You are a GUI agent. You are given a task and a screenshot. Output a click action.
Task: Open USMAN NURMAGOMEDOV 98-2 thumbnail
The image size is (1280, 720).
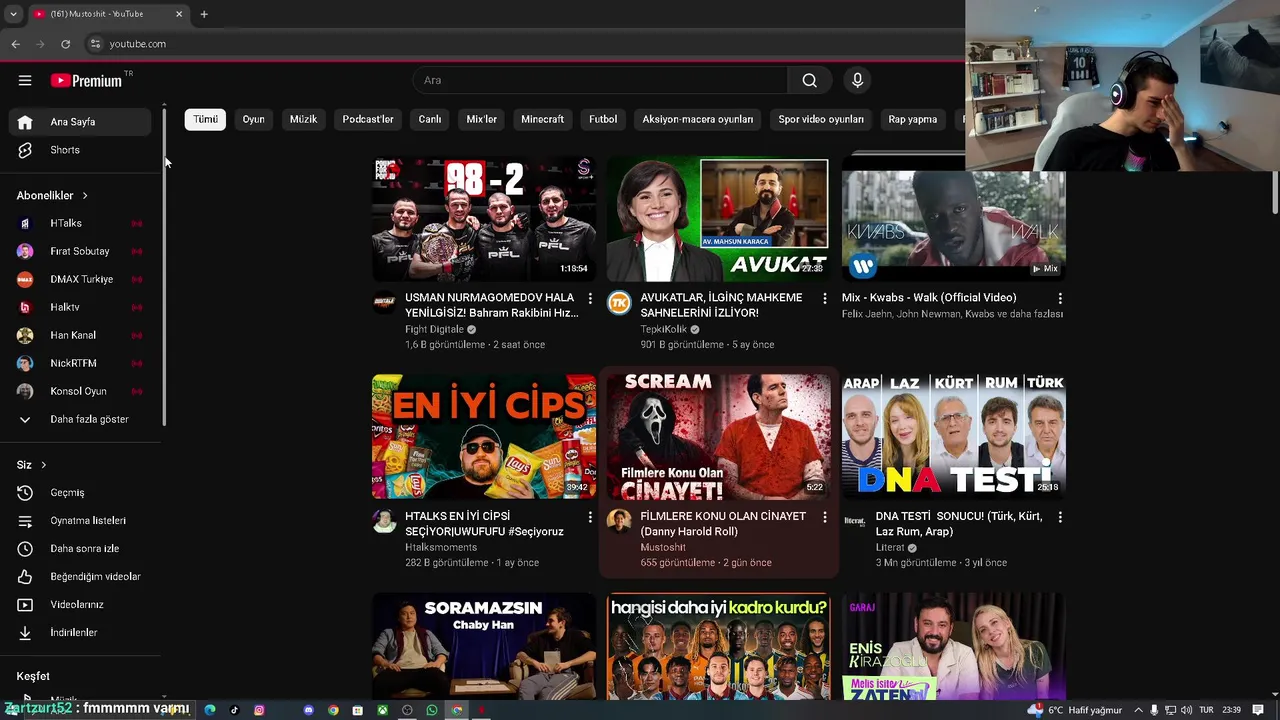point(484,219)
